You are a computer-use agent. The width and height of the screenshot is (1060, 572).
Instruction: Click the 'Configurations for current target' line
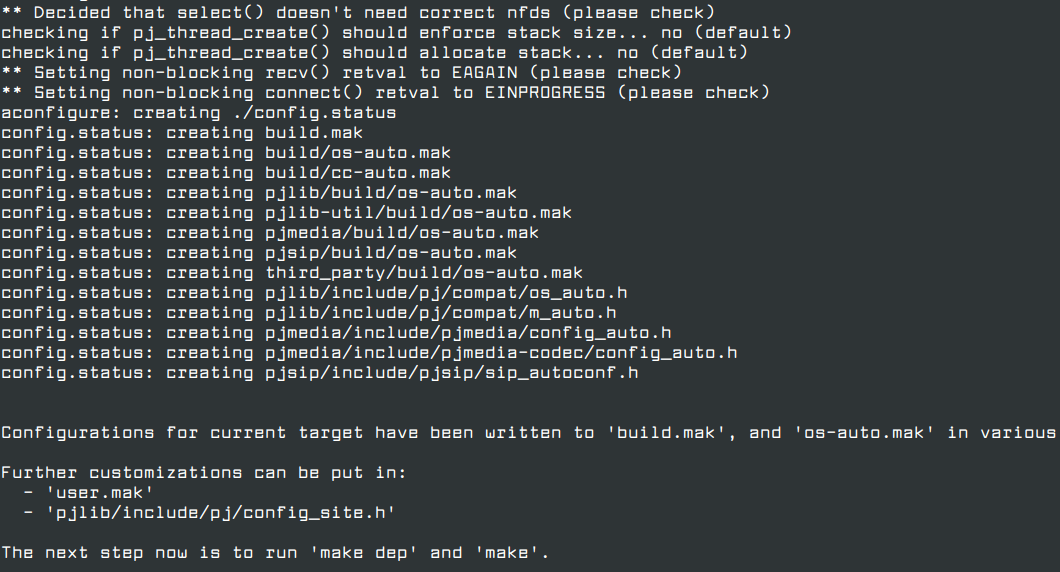pos(528,432)
